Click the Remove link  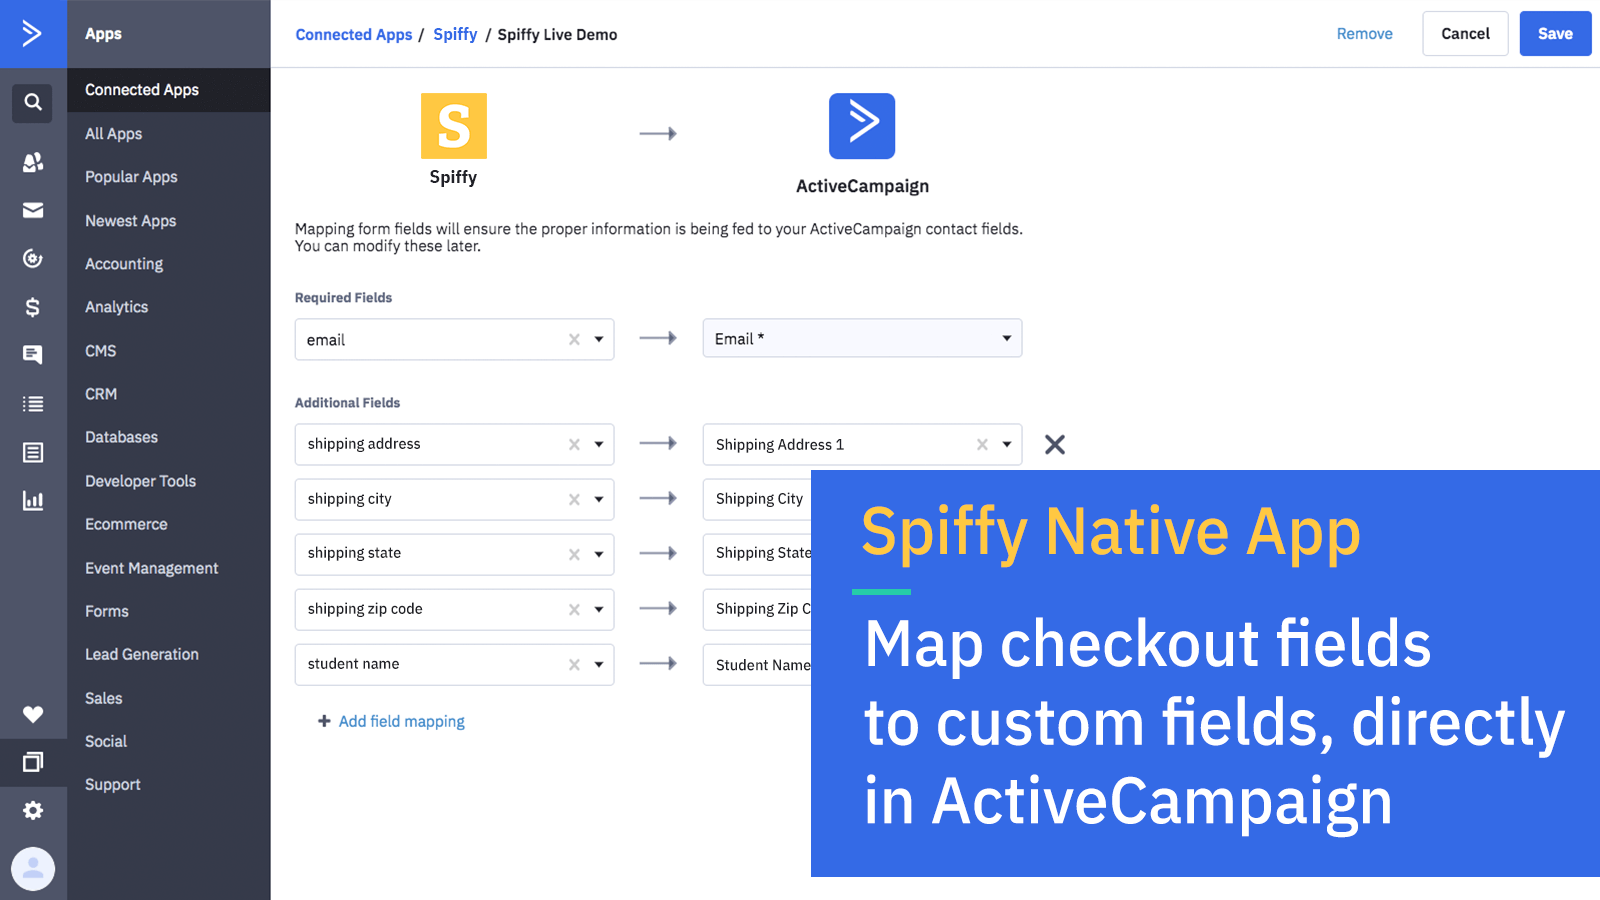[1364, 34]
